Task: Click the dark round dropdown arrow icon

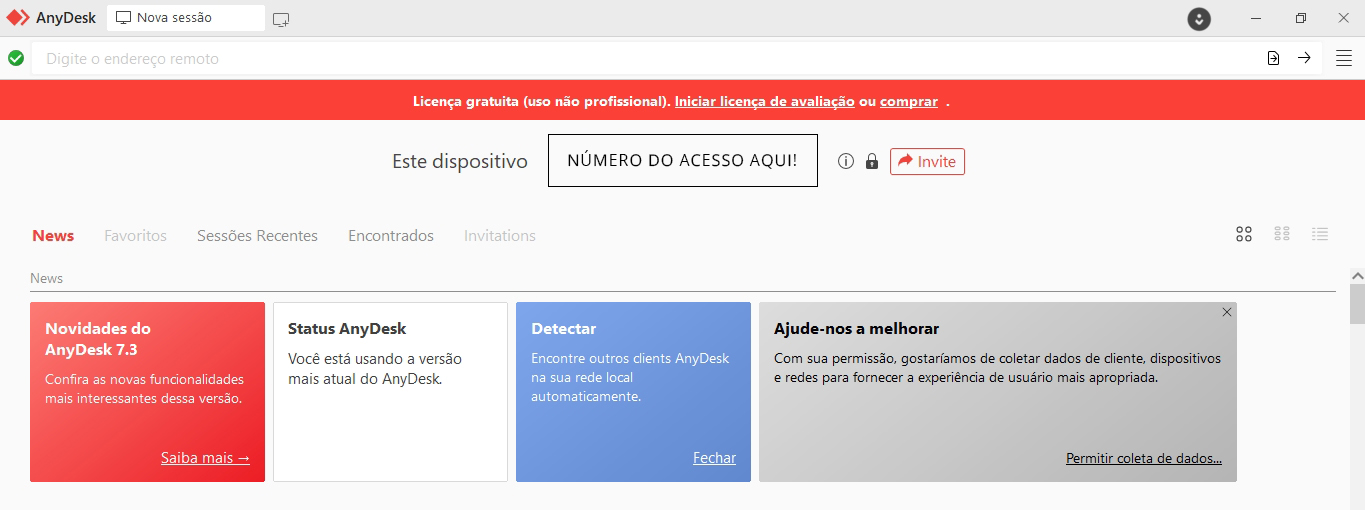Action: [1199, 19]
